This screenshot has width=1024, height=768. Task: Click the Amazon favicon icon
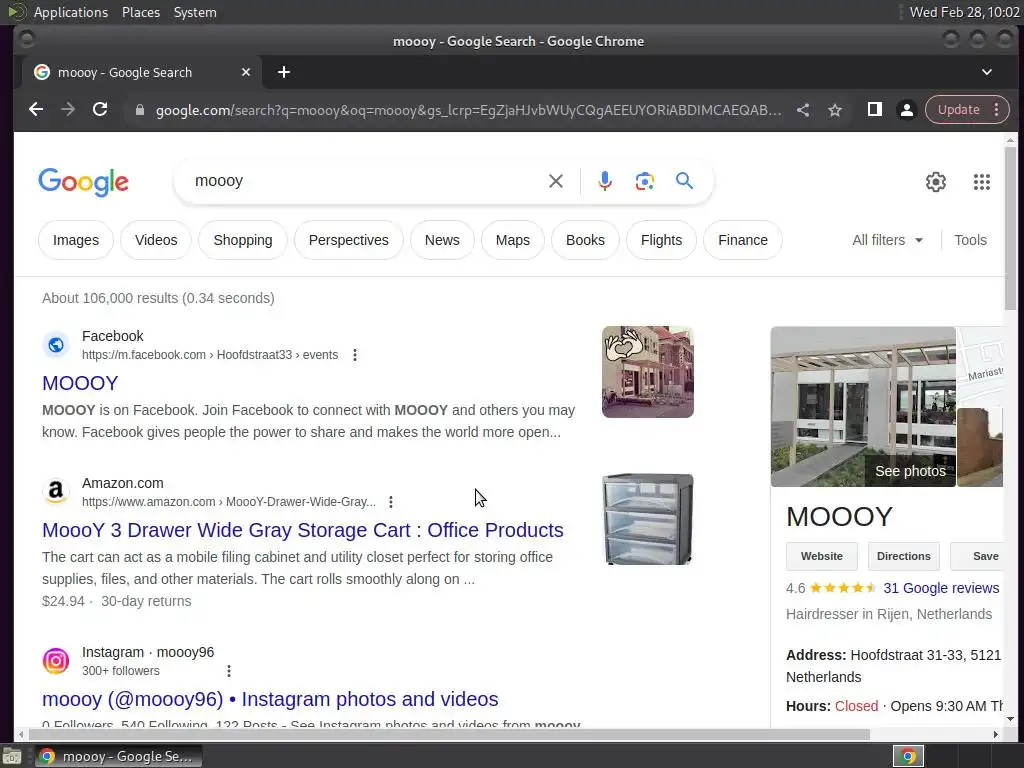pyautogui.click(x=56, y=492)
